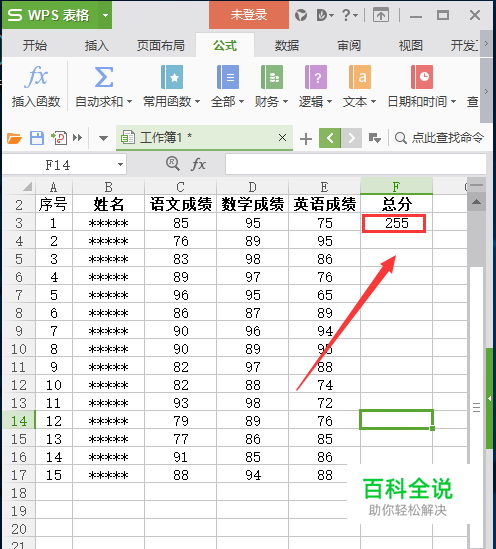This screenshot has height=549, width=496.
Task: Switch to the 页面布局 tab
Action: pyautogui.click(x=161, y=46)
